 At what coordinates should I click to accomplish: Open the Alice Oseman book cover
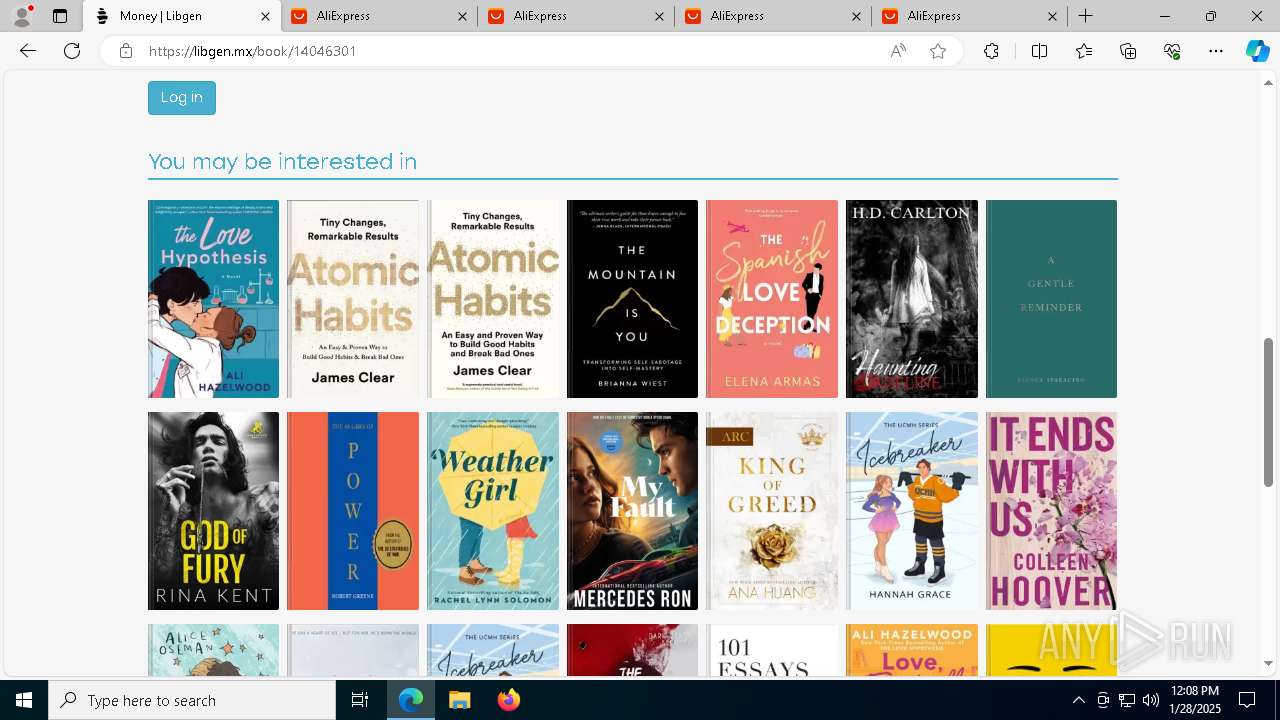[213, 650]
